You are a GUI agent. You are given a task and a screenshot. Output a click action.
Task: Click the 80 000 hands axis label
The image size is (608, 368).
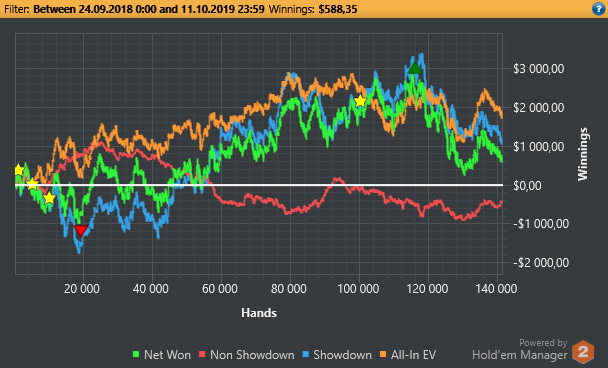[289, 289]
